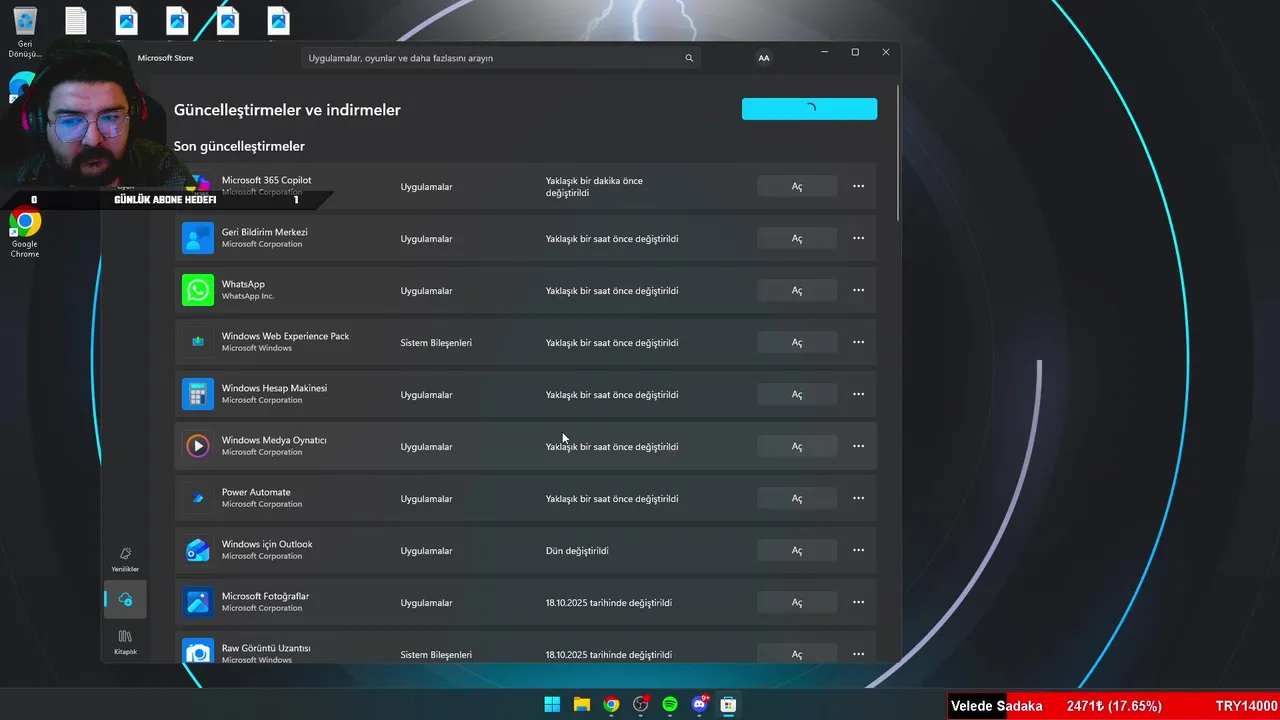Click Aç for Windows Medya Oynatıcı

tap(797, 446)
